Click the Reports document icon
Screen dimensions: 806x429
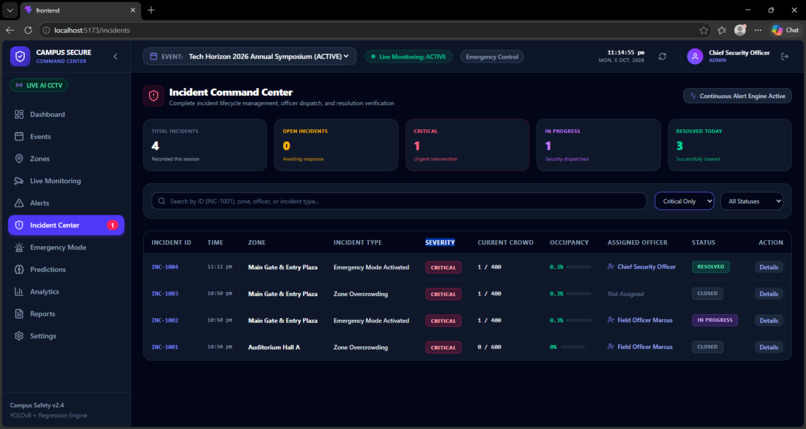pyautogui.click(x=19, y=313)
